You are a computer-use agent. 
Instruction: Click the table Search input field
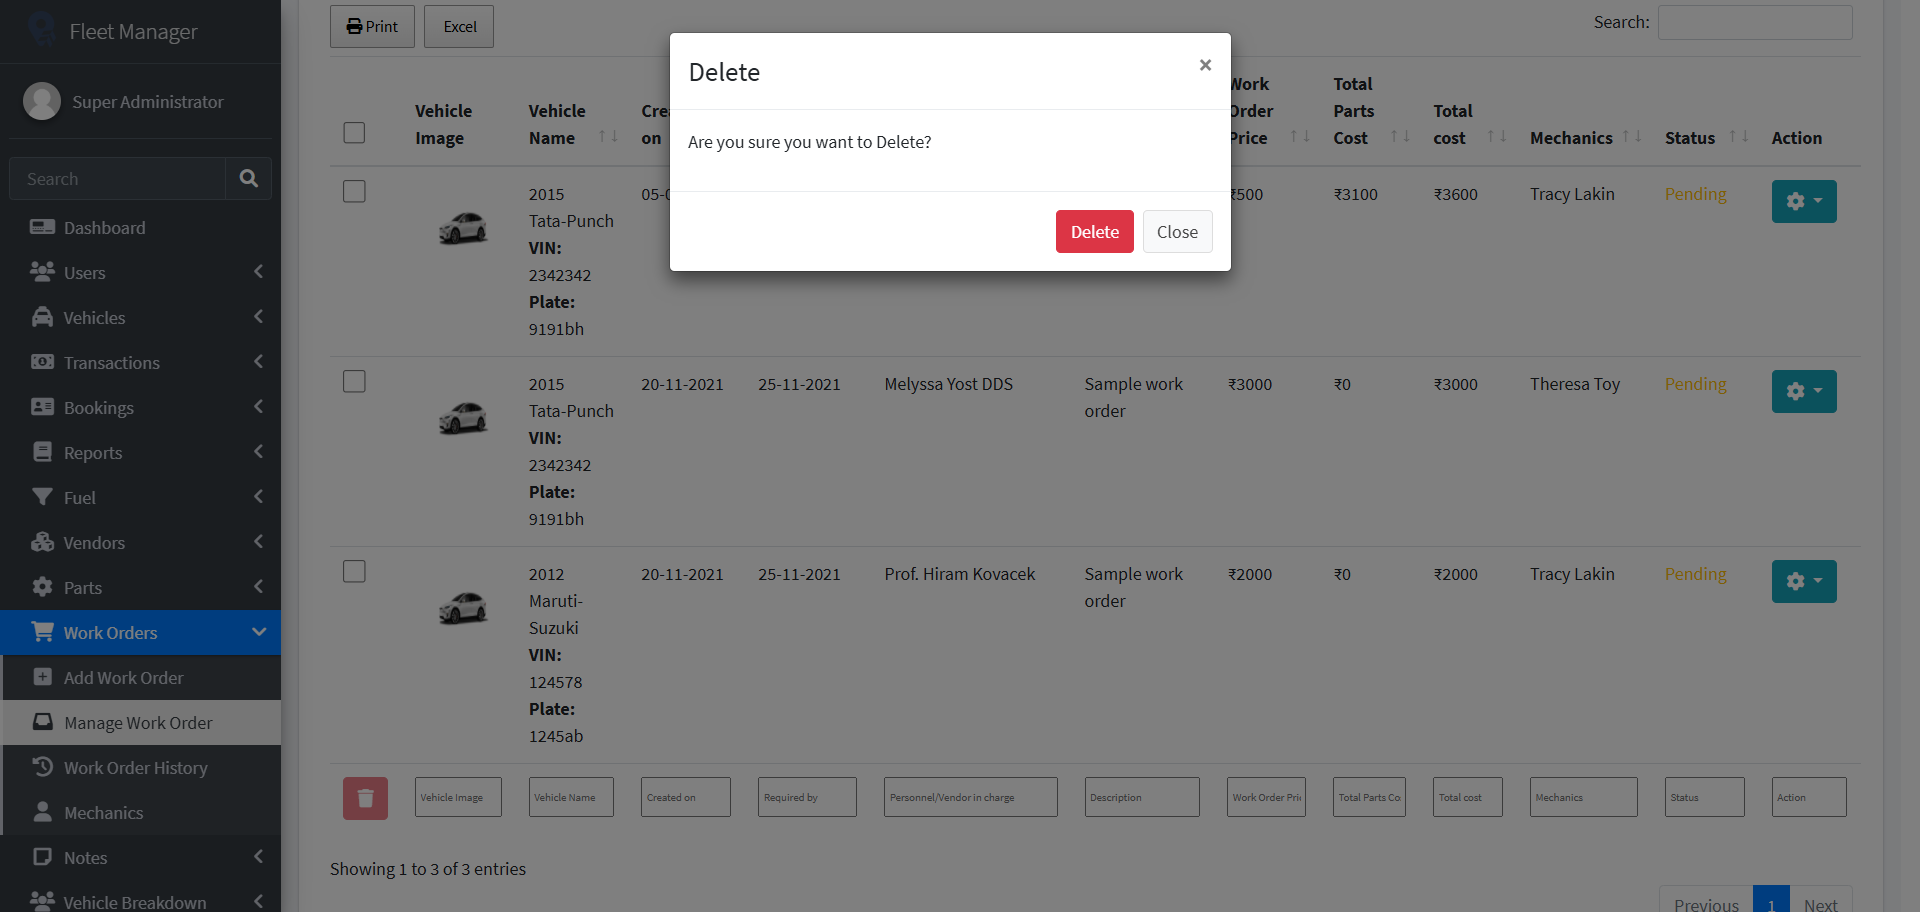pyautogui.click(x=1754, y=23)
